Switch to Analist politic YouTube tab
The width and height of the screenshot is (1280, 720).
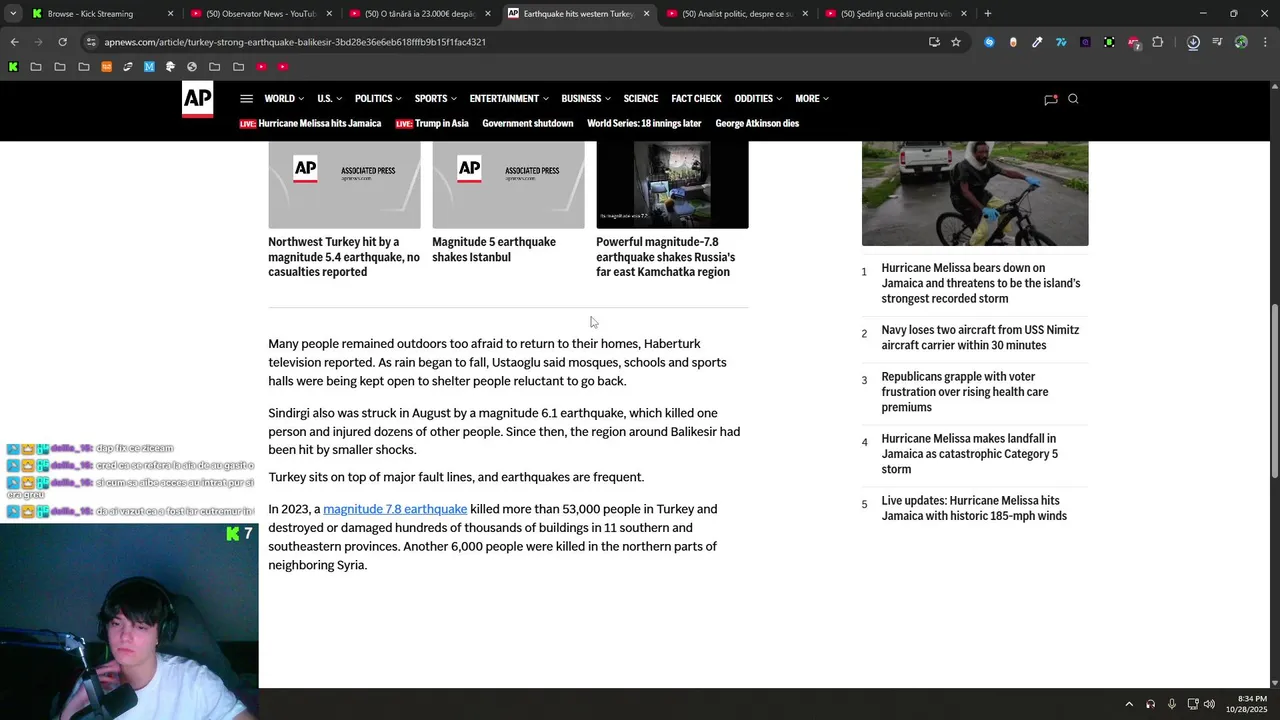coord(737,14)
